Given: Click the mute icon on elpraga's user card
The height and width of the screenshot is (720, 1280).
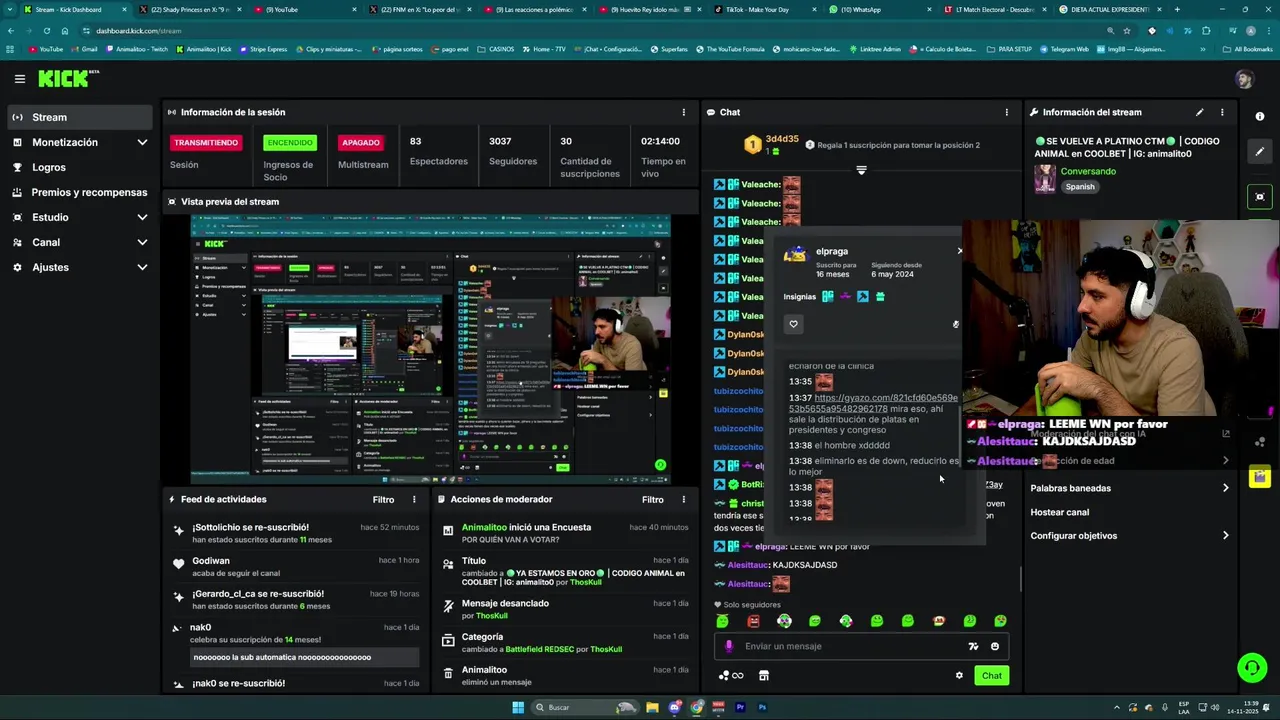Looking at the screenshot, I should coord(956,324).
